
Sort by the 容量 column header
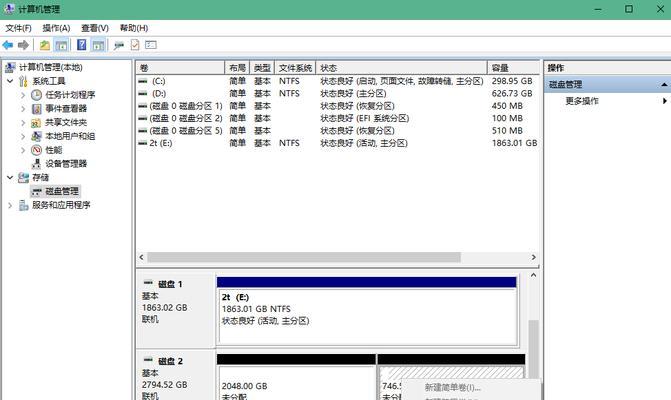click(x=513, y=68)
